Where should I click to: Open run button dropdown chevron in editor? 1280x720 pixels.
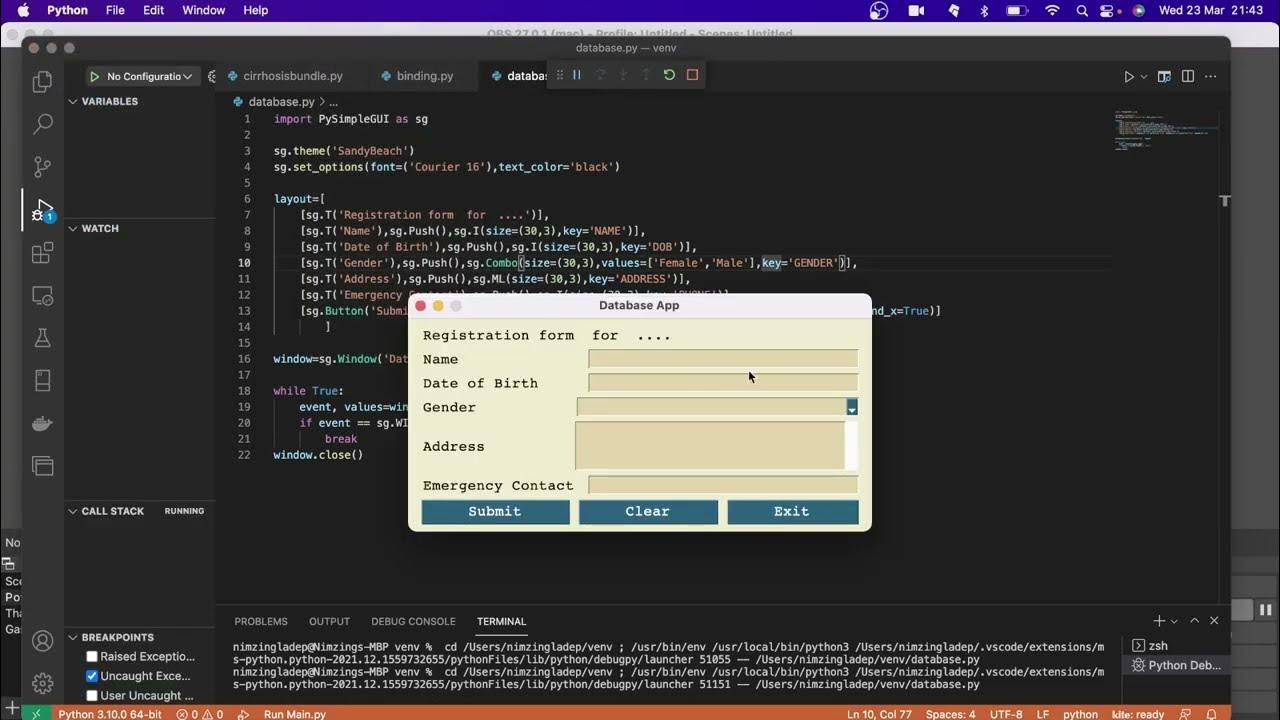pos(1143,76)
